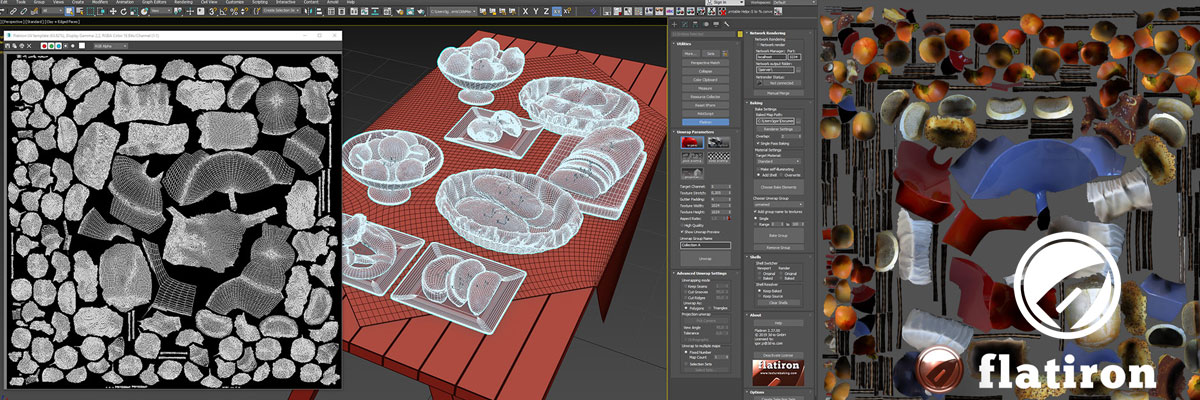Click the utilities Configure Button Sets icon
The image size is (1200, 400).
(725, 53)
